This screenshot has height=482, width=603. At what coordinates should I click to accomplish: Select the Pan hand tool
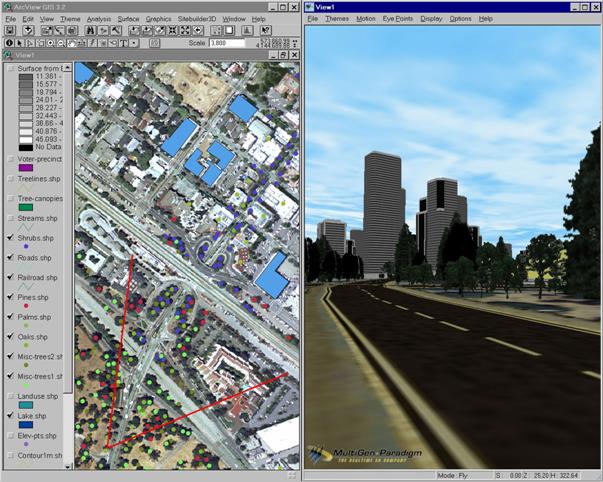(x=71, y=43)
